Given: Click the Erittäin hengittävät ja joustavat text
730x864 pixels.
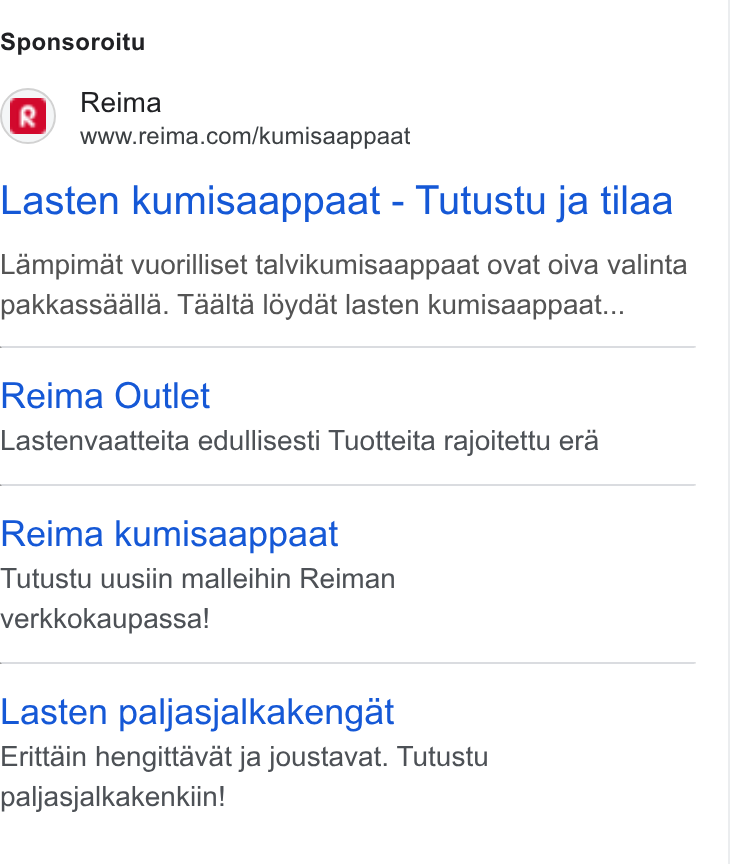Looking at the screenshot, I should tap(194, 757).
